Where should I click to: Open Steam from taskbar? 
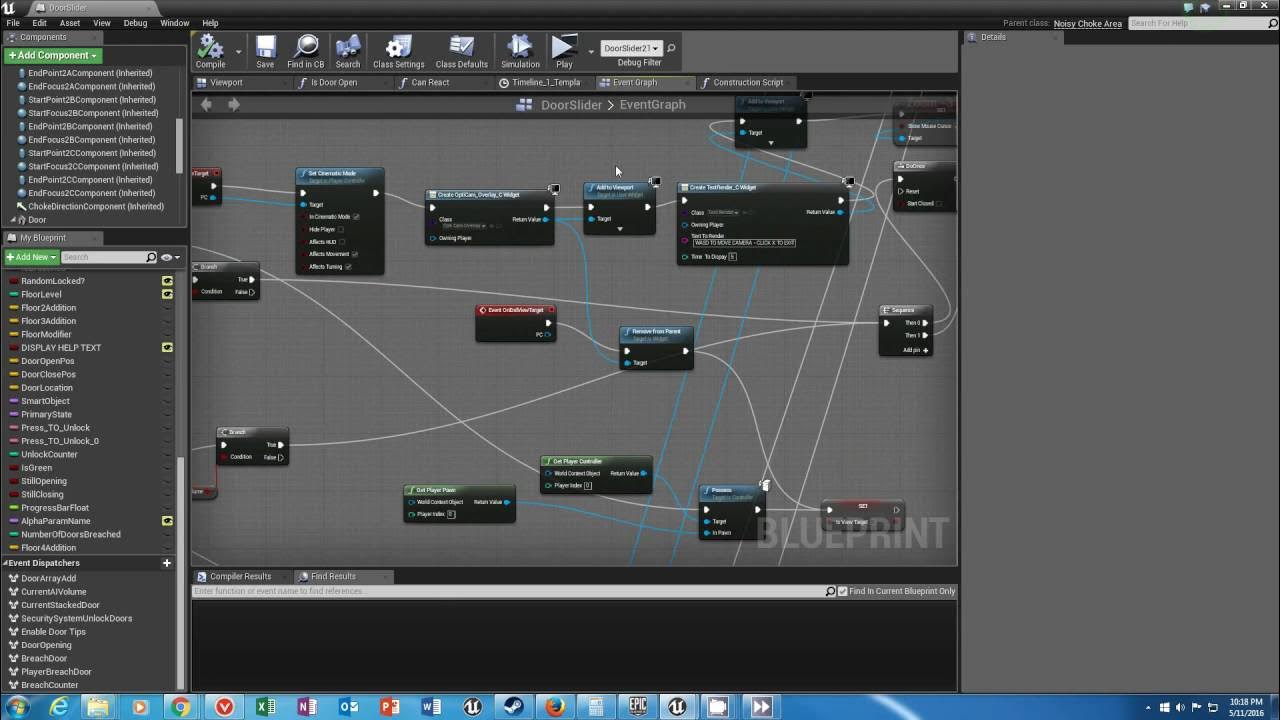pos(513,707)
